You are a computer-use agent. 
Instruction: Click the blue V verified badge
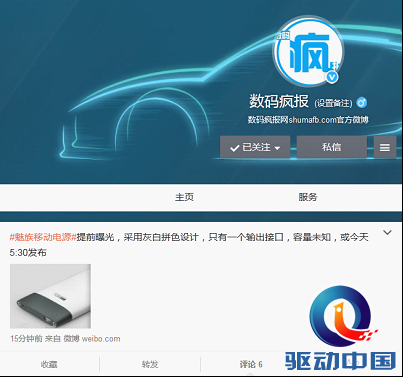(x=332, y=77)
